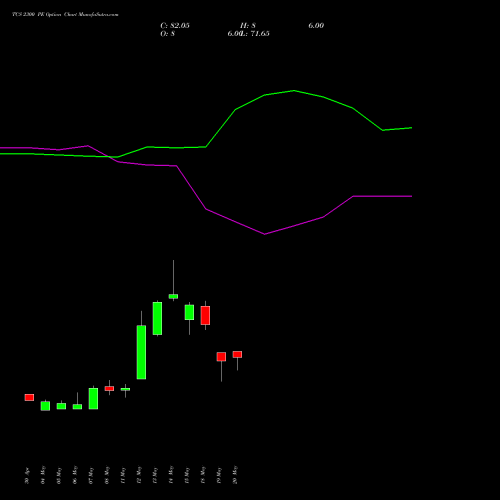Click the close value 'C: 82.05'
Viewport: 500px width, 500px height.
pos(175,26)
